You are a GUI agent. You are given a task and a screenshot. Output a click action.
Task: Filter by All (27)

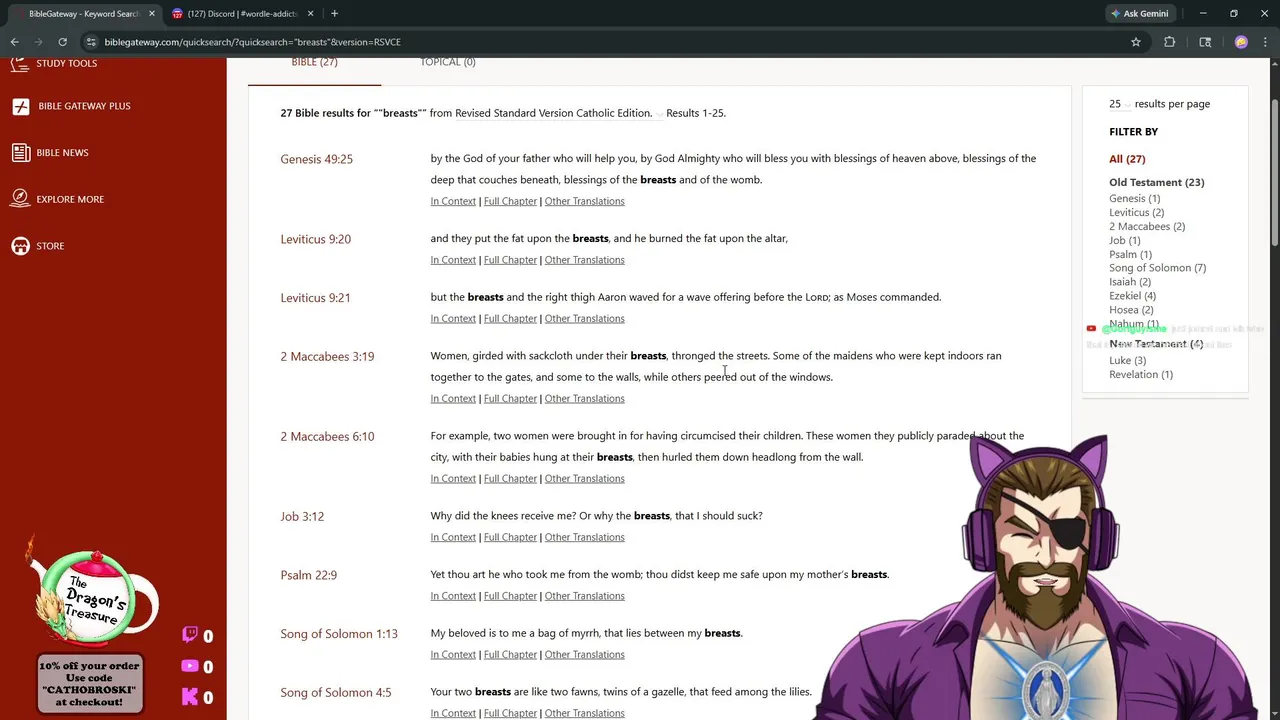click(1127, 159)
